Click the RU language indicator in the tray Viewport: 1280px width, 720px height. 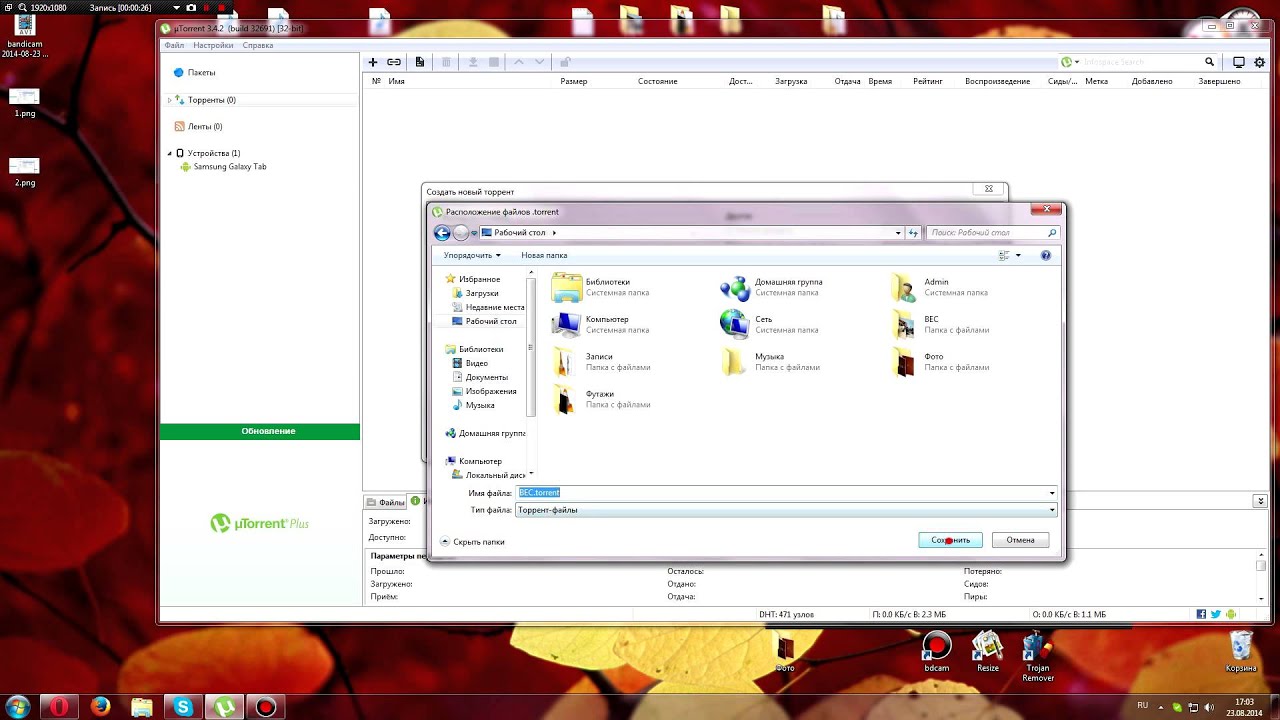coord(1143,705)
